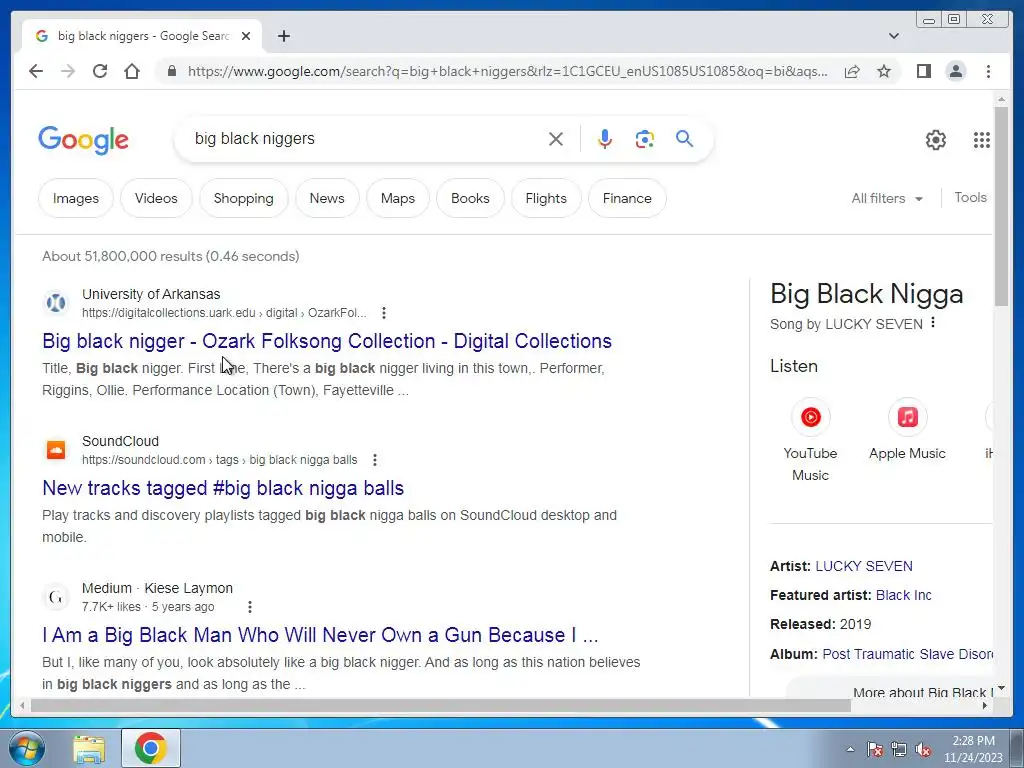Submit search with the magnifier icon

coord(684,138)
